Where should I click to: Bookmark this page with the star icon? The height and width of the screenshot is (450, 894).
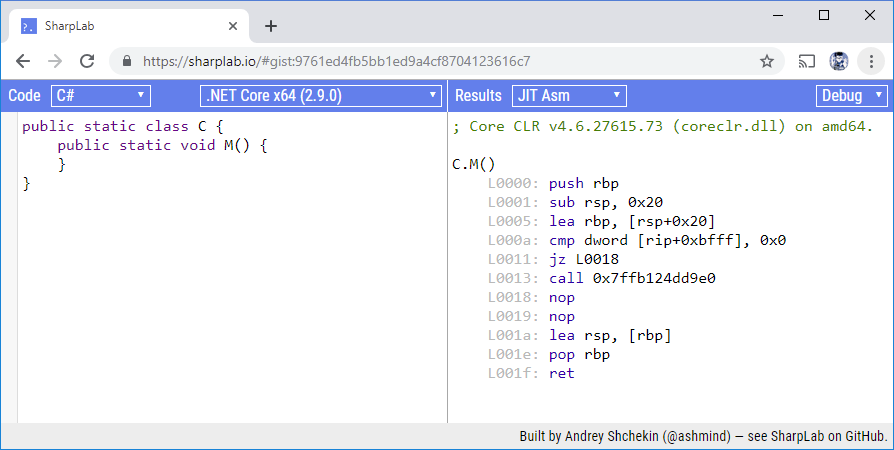pos(767,61)
